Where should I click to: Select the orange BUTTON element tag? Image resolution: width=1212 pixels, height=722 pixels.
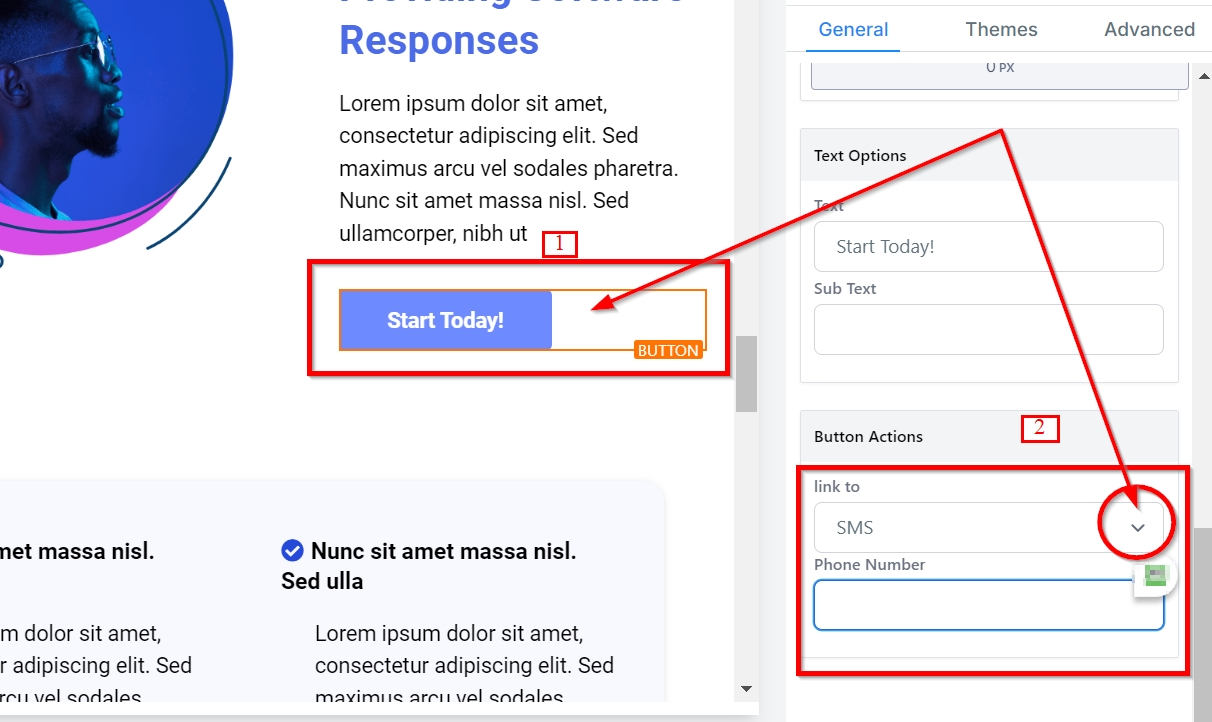point(668,350)
